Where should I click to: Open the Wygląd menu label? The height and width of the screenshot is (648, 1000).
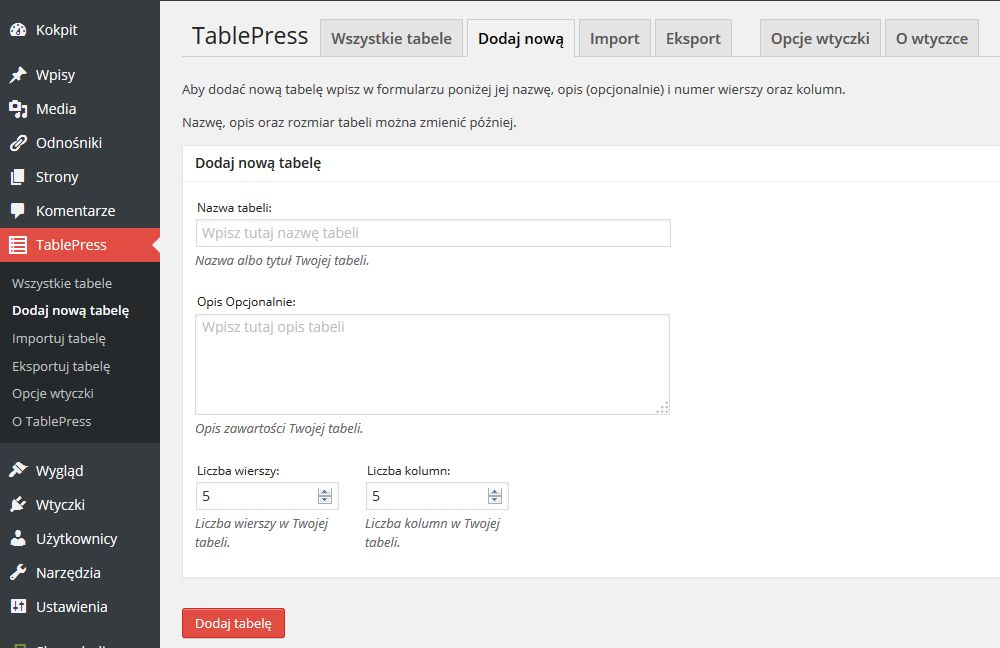[59, 471]
